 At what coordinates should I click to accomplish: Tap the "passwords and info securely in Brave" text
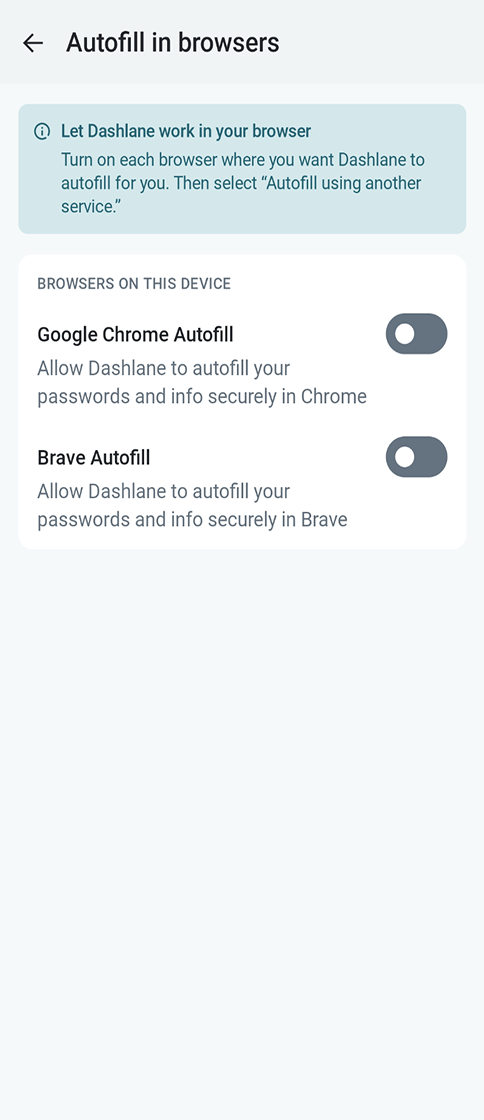tap(192, 519)
